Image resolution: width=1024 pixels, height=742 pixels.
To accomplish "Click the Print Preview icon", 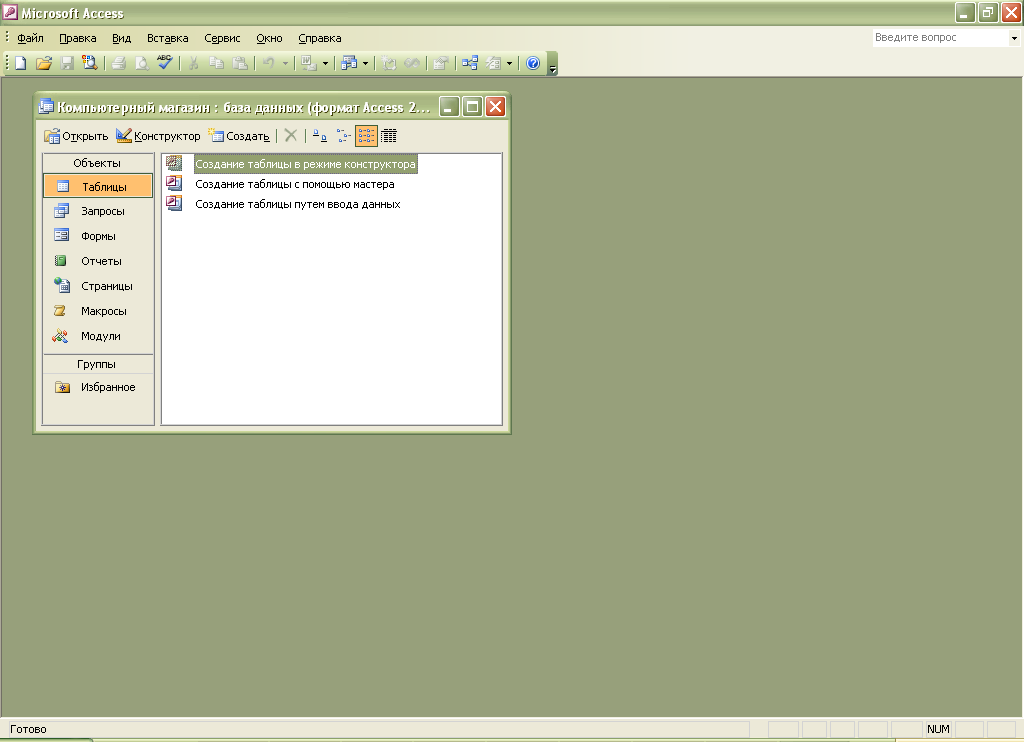I will tap(141, 63).
